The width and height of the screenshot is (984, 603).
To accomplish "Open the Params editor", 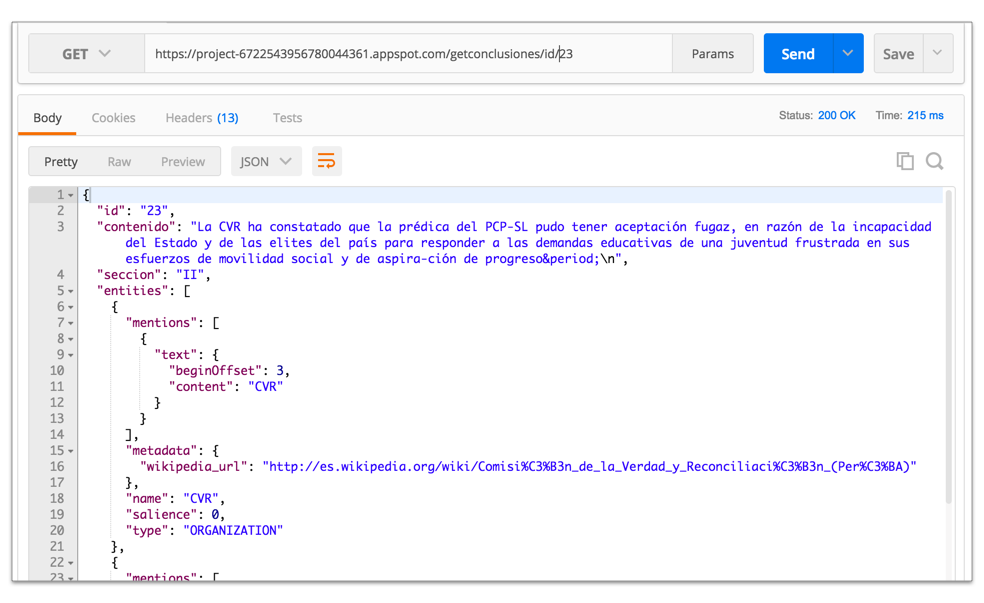I will click(712, 54).
